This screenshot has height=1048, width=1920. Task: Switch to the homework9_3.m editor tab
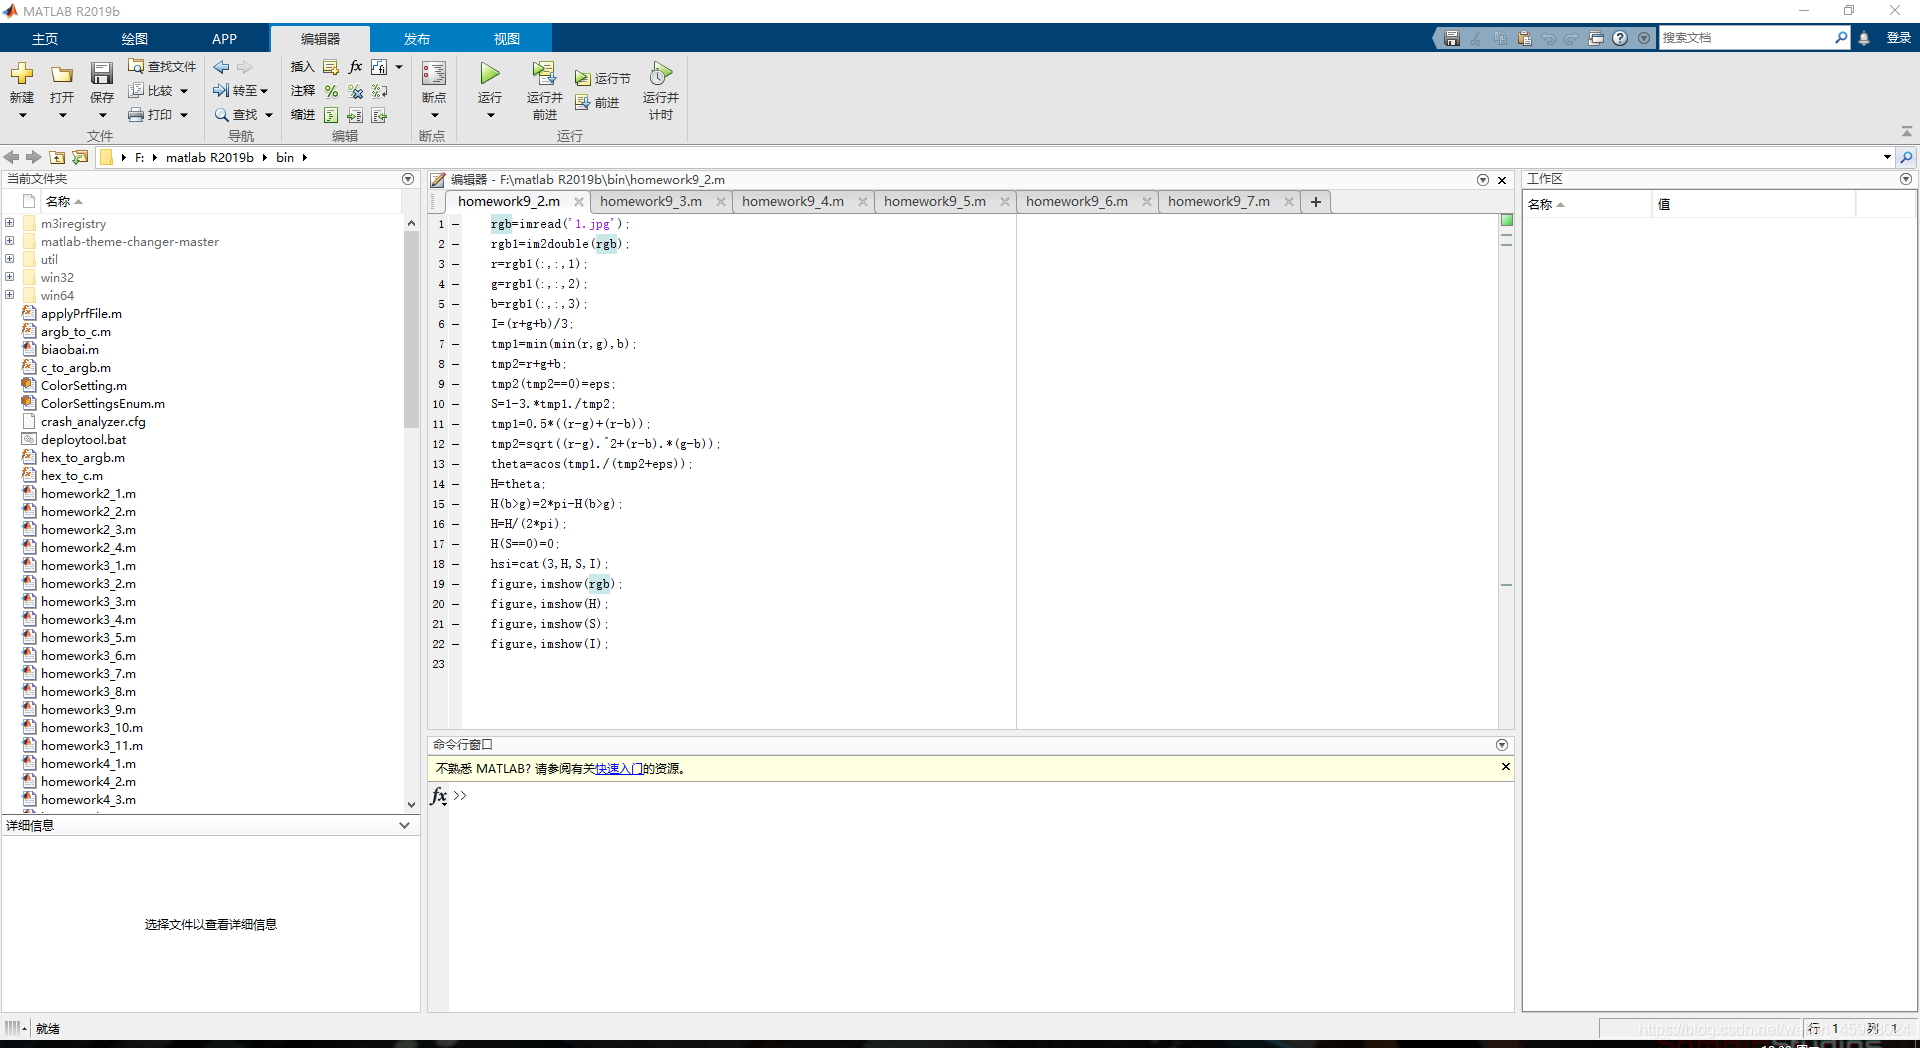coord(651,201)
